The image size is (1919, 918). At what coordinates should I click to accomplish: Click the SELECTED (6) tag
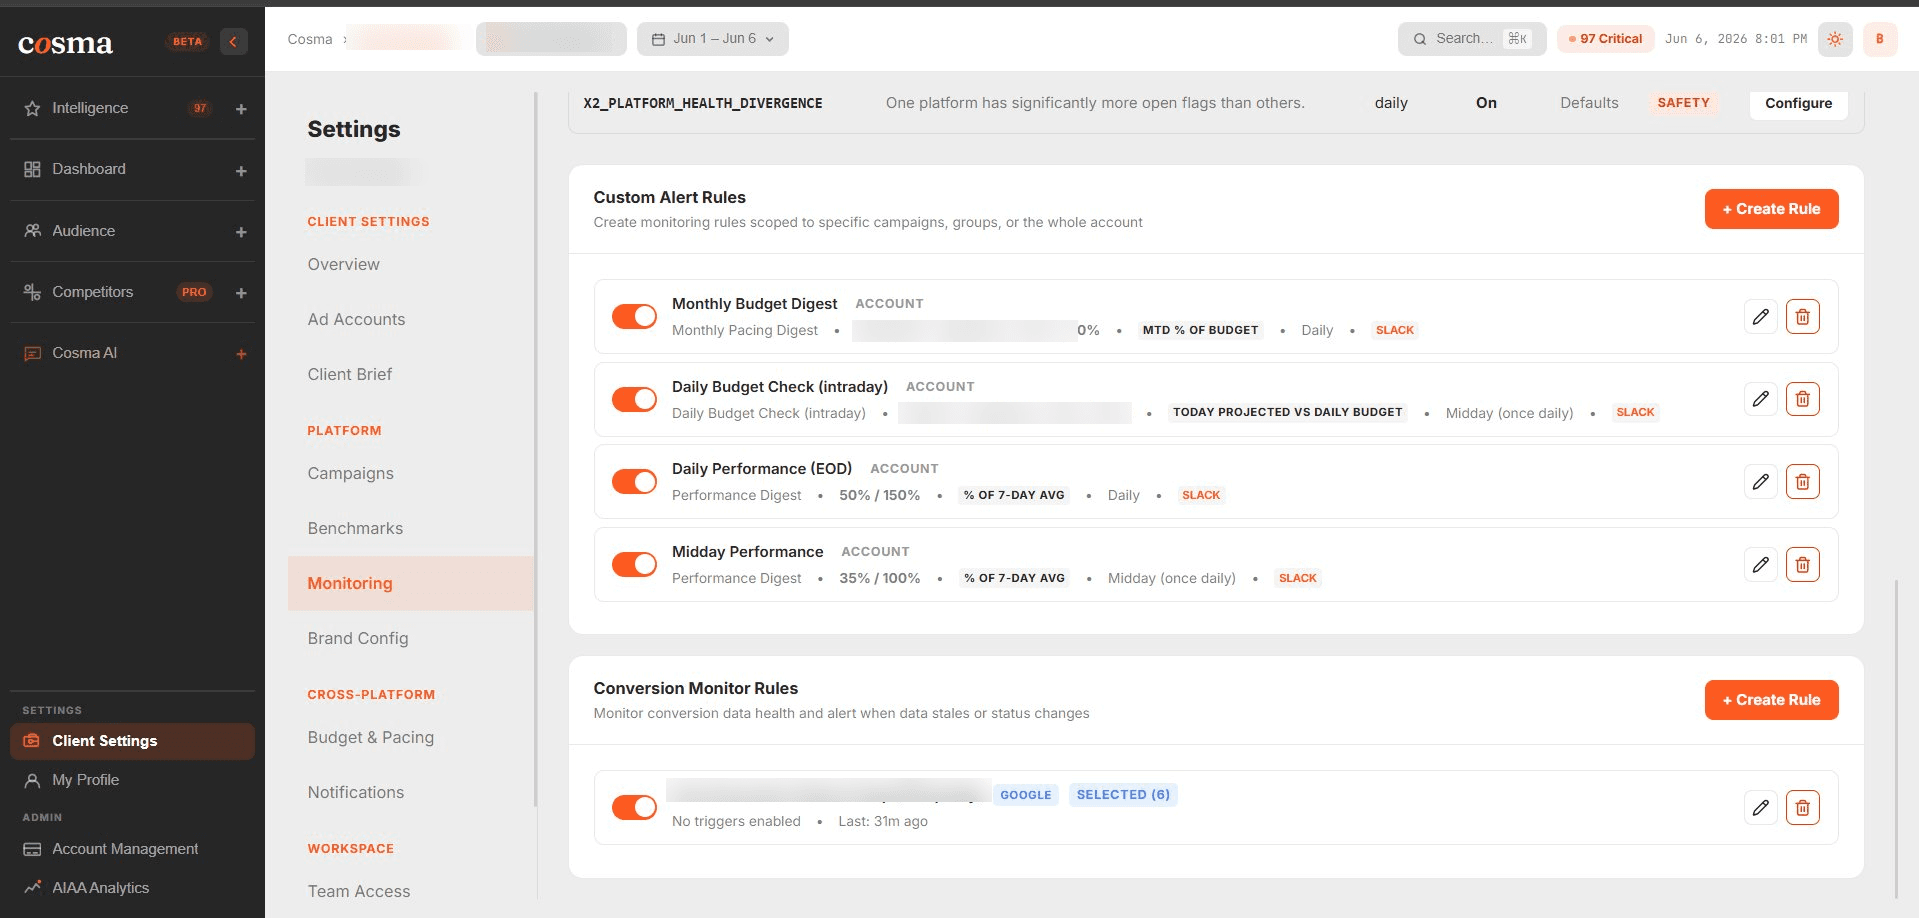point(1123,795)
